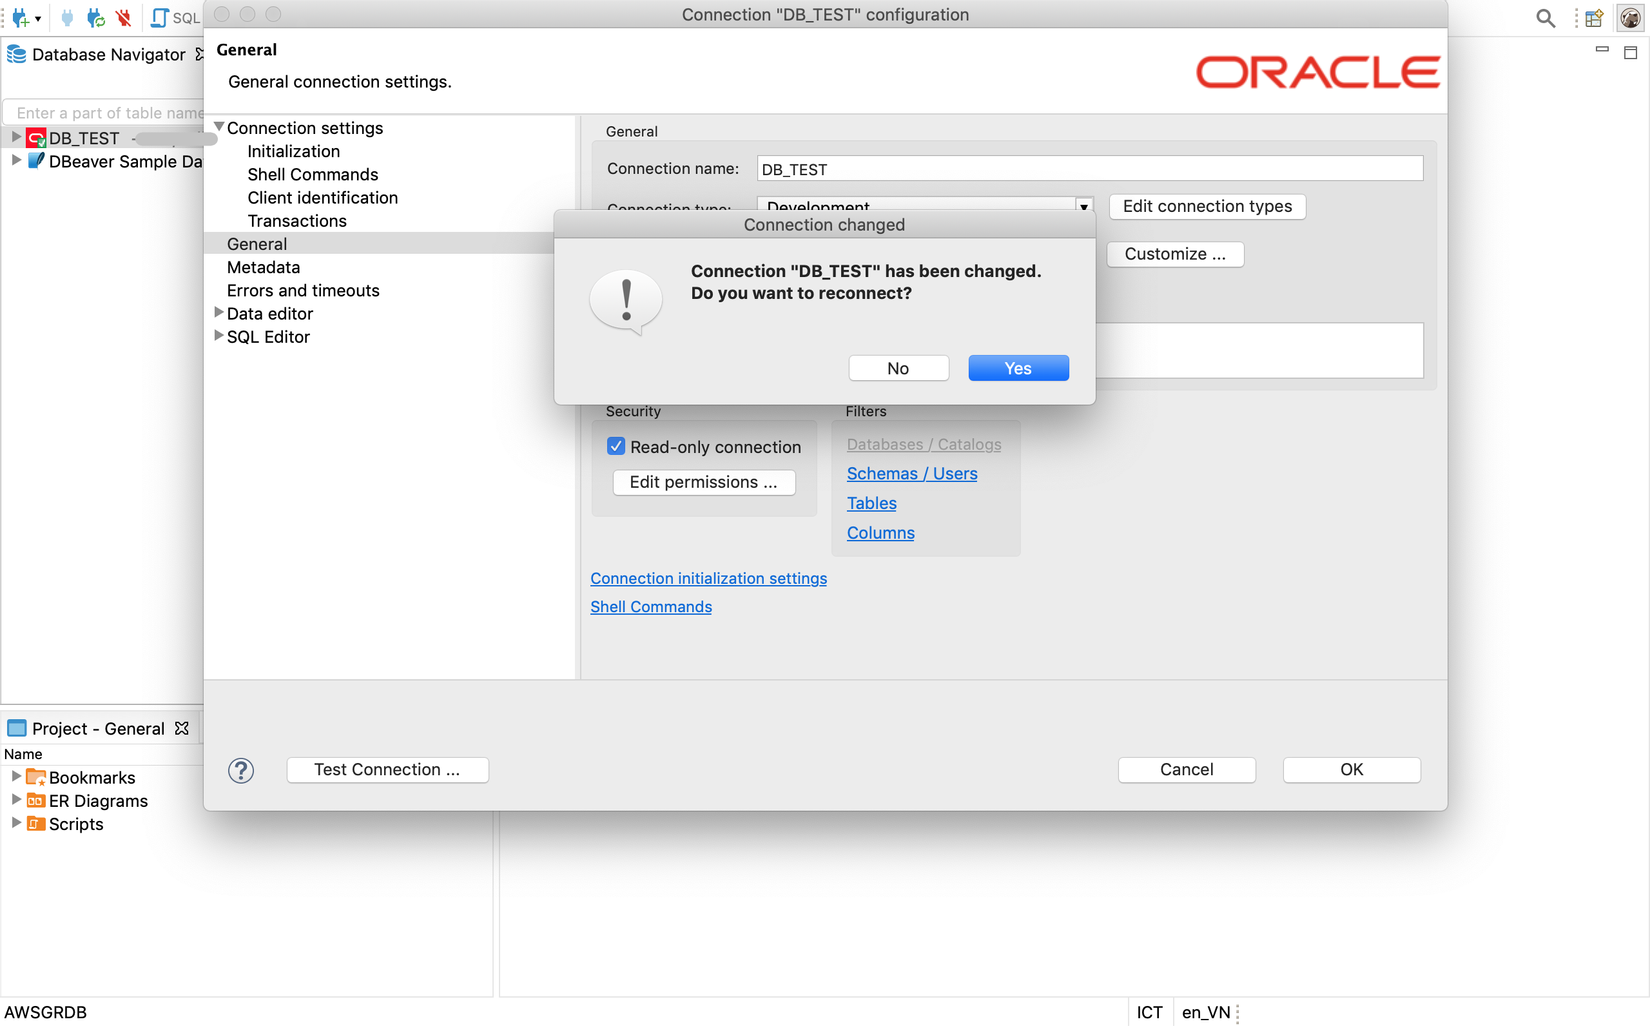Image resolution: width=1650 pixels, height=1031 pixels.
Task: Maximize the editor area view
Action: click(x=1631, y=52)
